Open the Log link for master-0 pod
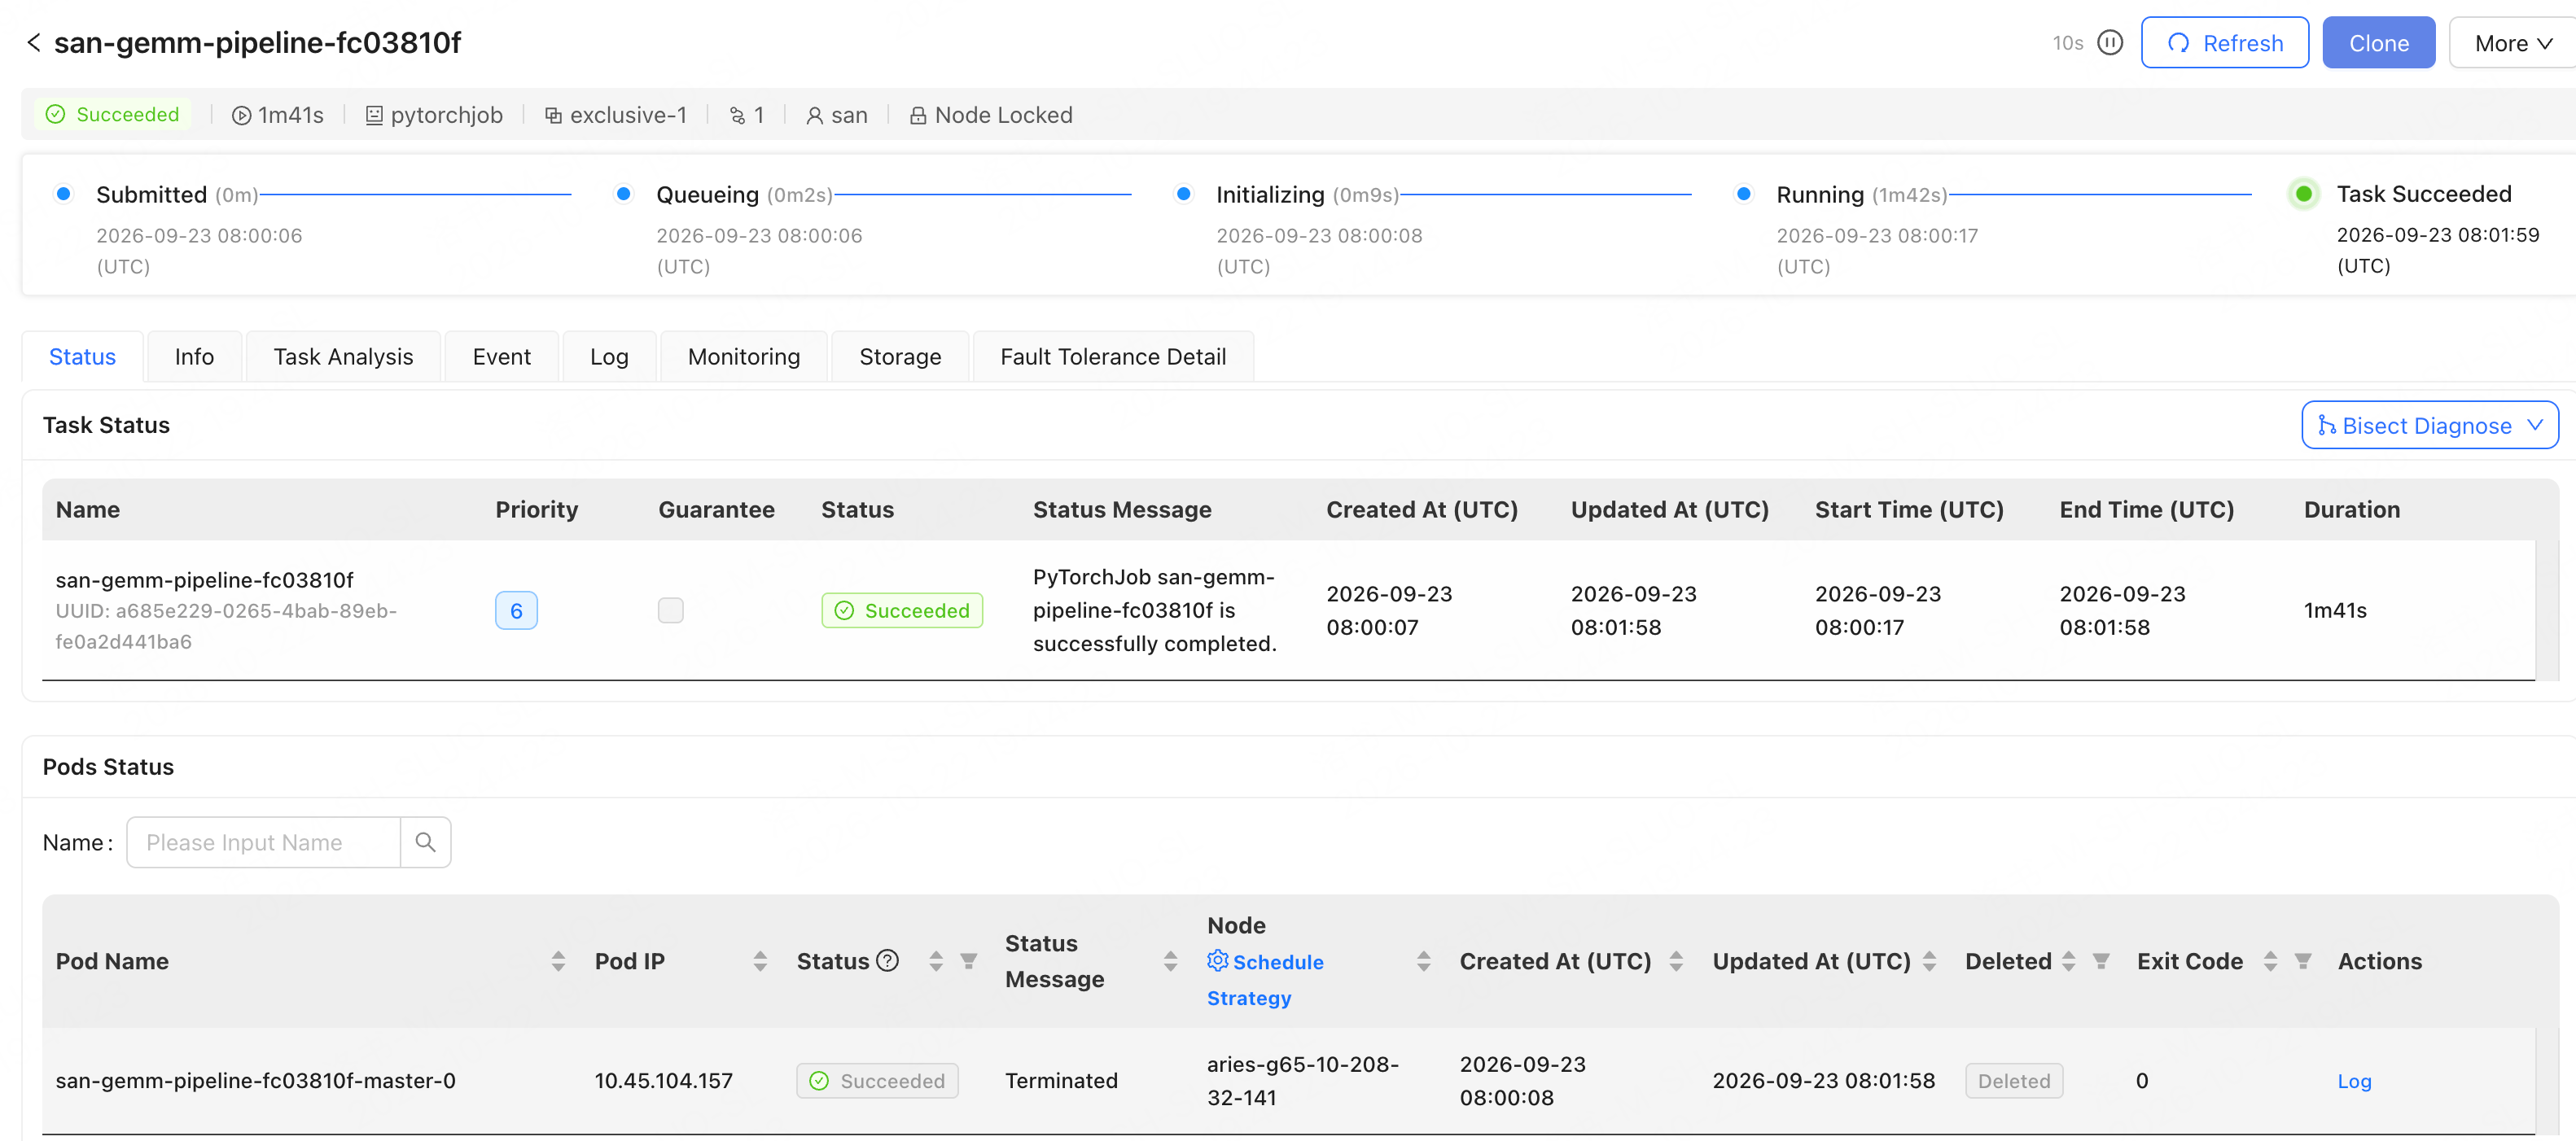 pyautogui.click(x=2354, y=1081)
